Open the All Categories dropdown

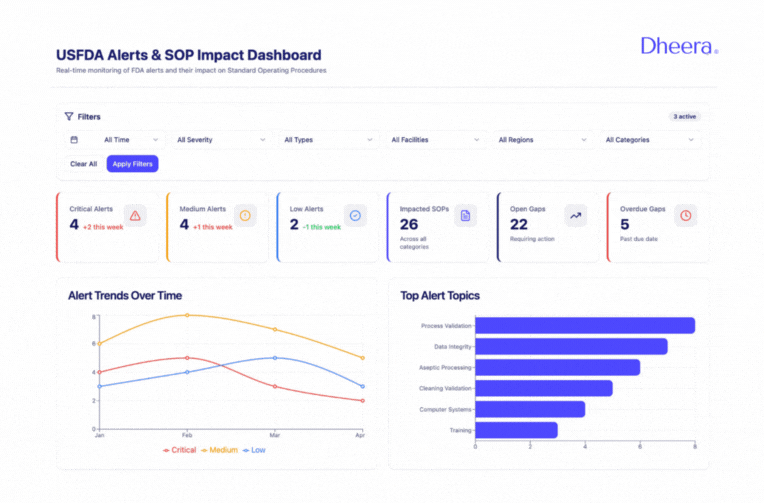(649, 140)
